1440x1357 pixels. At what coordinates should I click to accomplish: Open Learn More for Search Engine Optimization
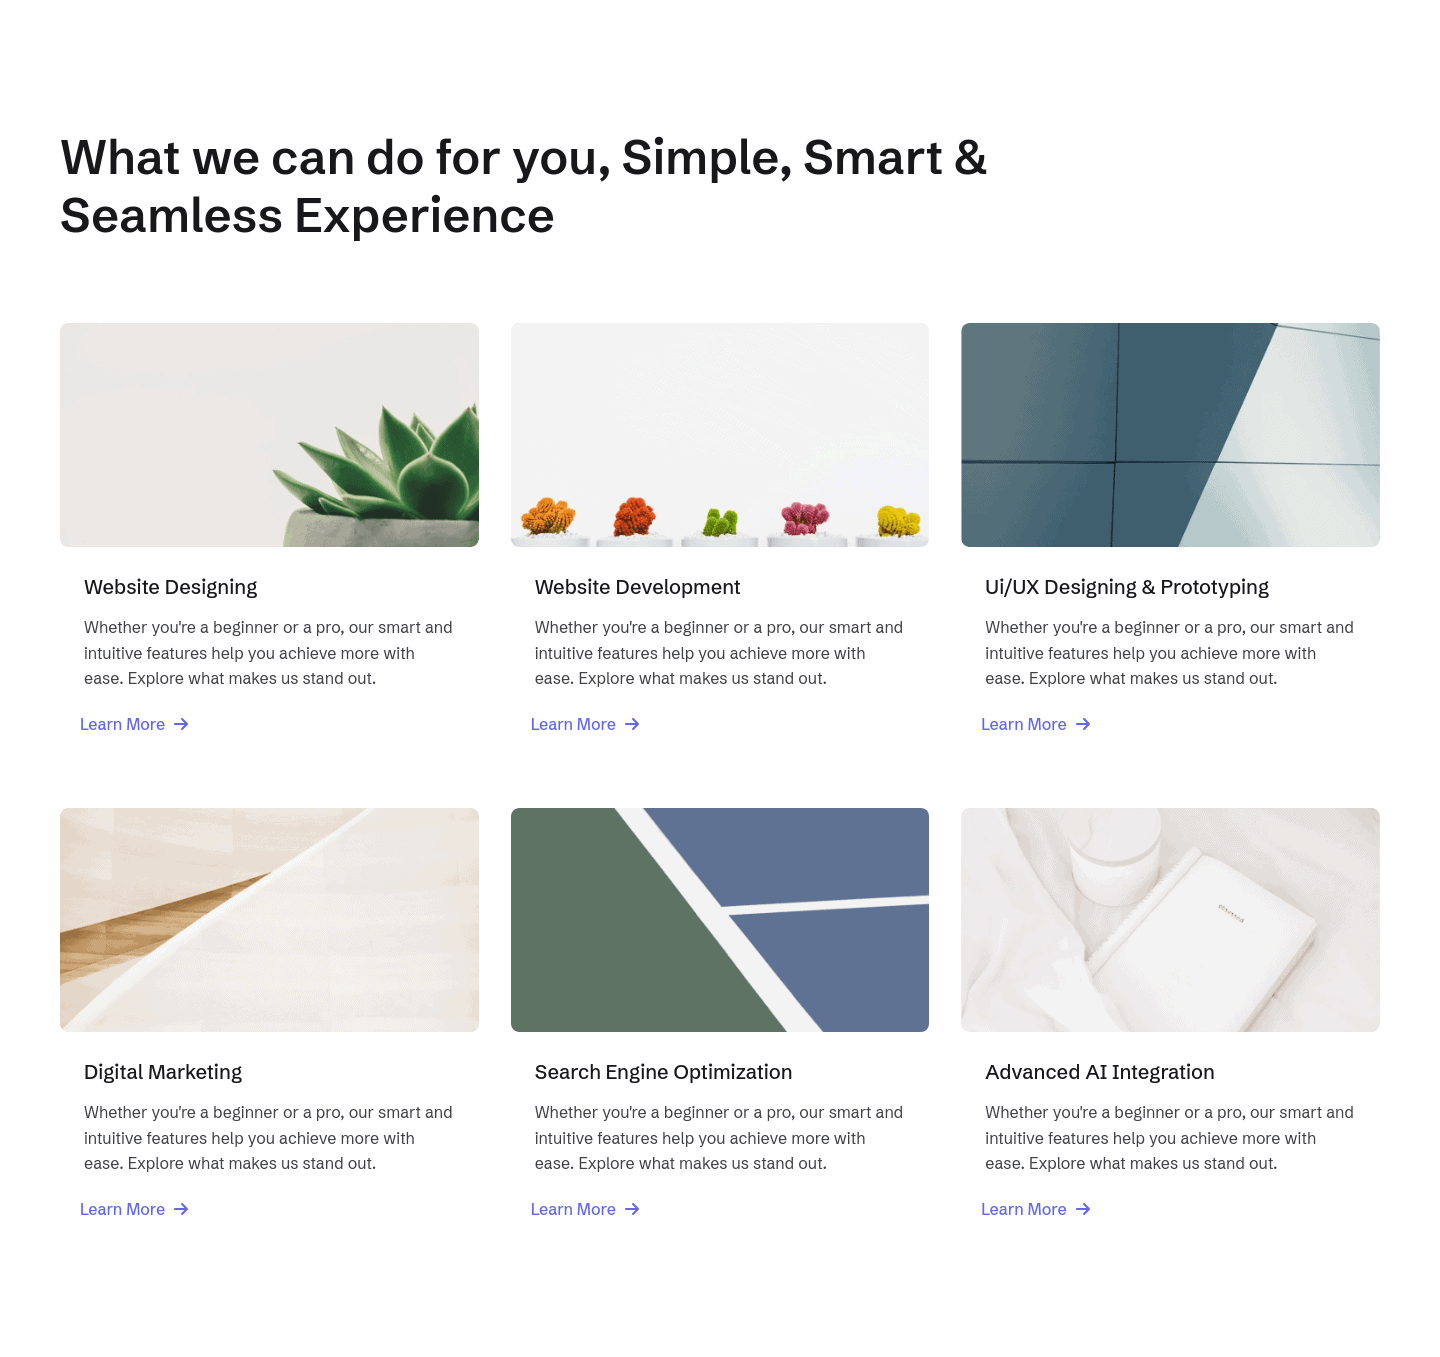click(x=585, y=1209)
